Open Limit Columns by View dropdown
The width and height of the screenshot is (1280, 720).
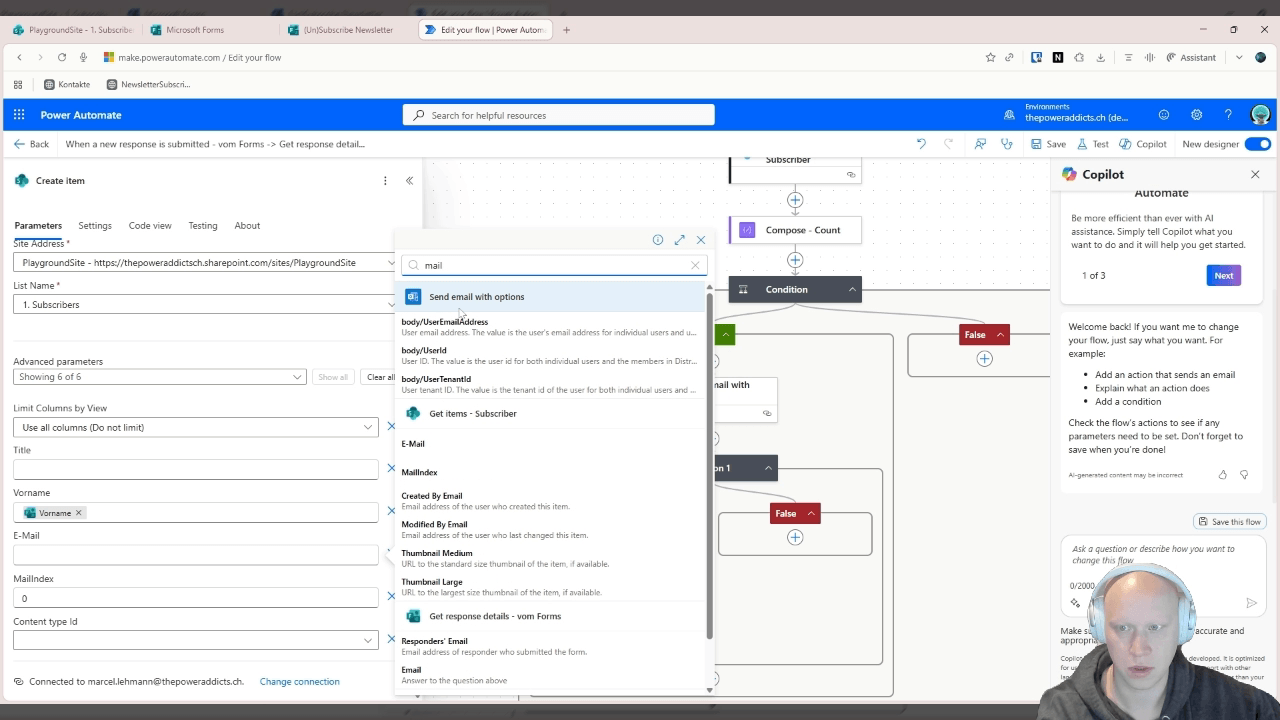click(x=195, y=427)
